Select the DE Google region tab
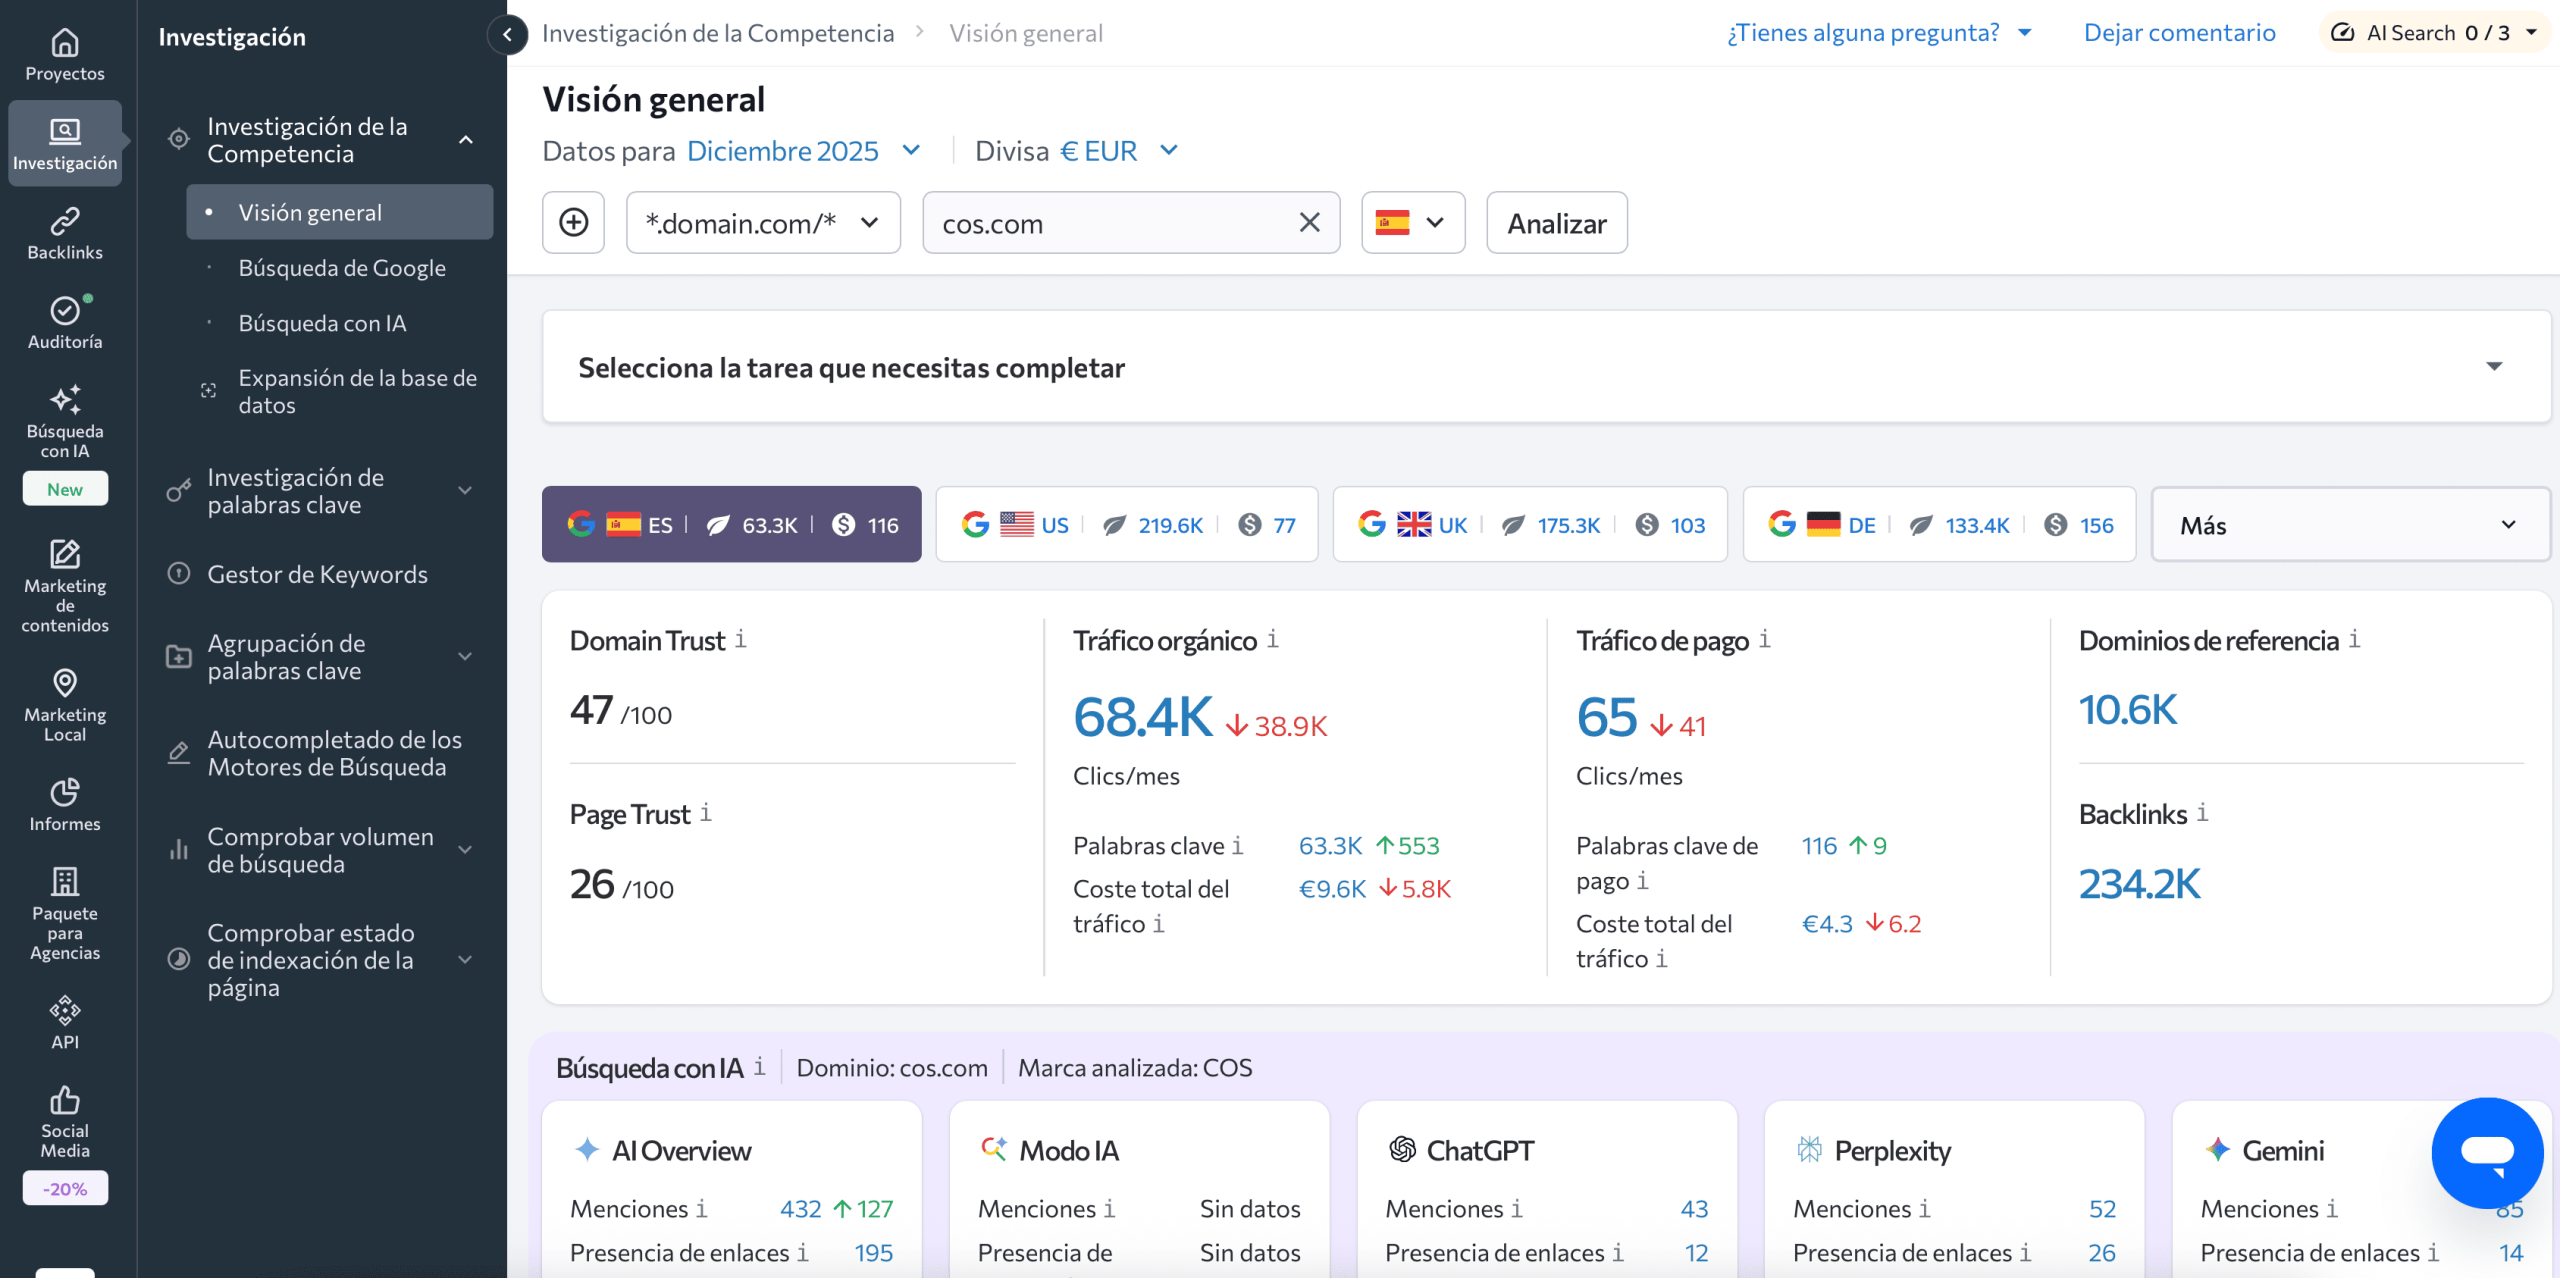 1938,525
